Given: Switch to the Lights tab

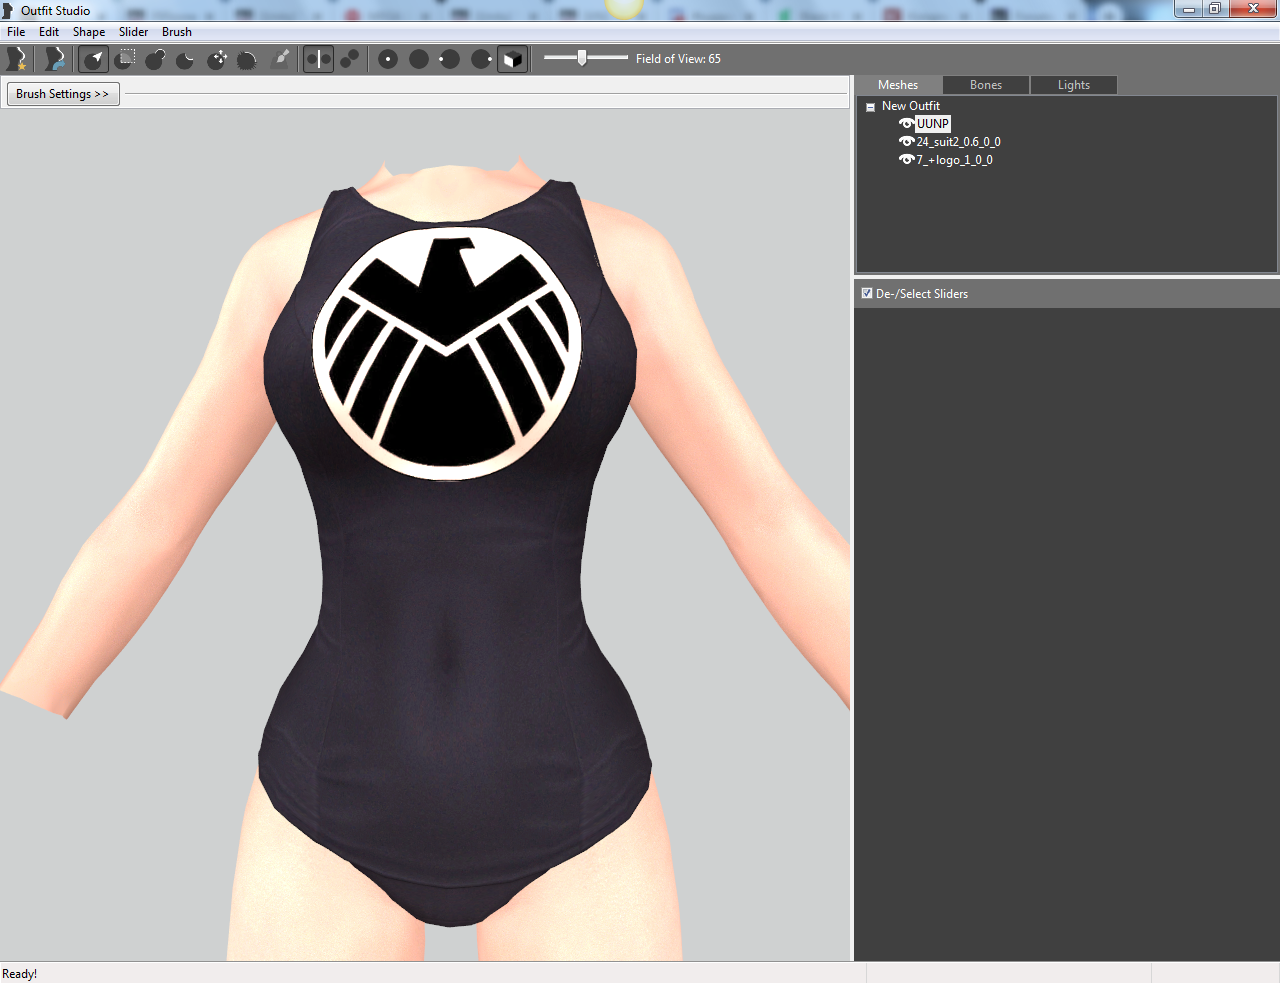Looking at the screenshot, I should tap(1074, 85).
